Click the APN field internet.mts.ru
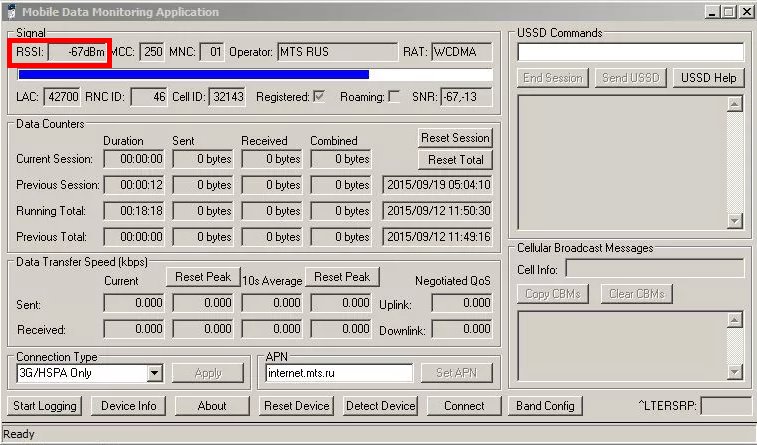The height and width of the screenshot is (445, 757). click(339, 373)
